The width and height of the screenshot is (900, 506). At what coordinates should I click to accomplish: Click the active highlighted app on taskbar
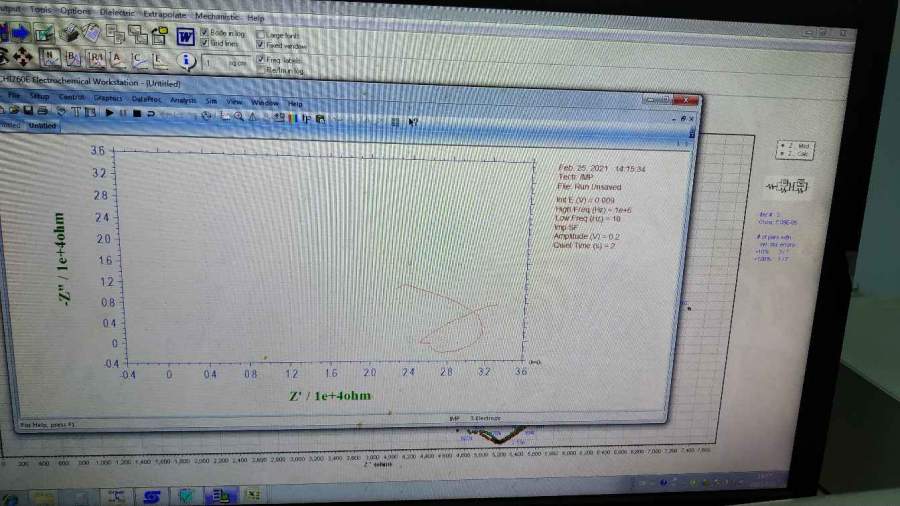220,495
